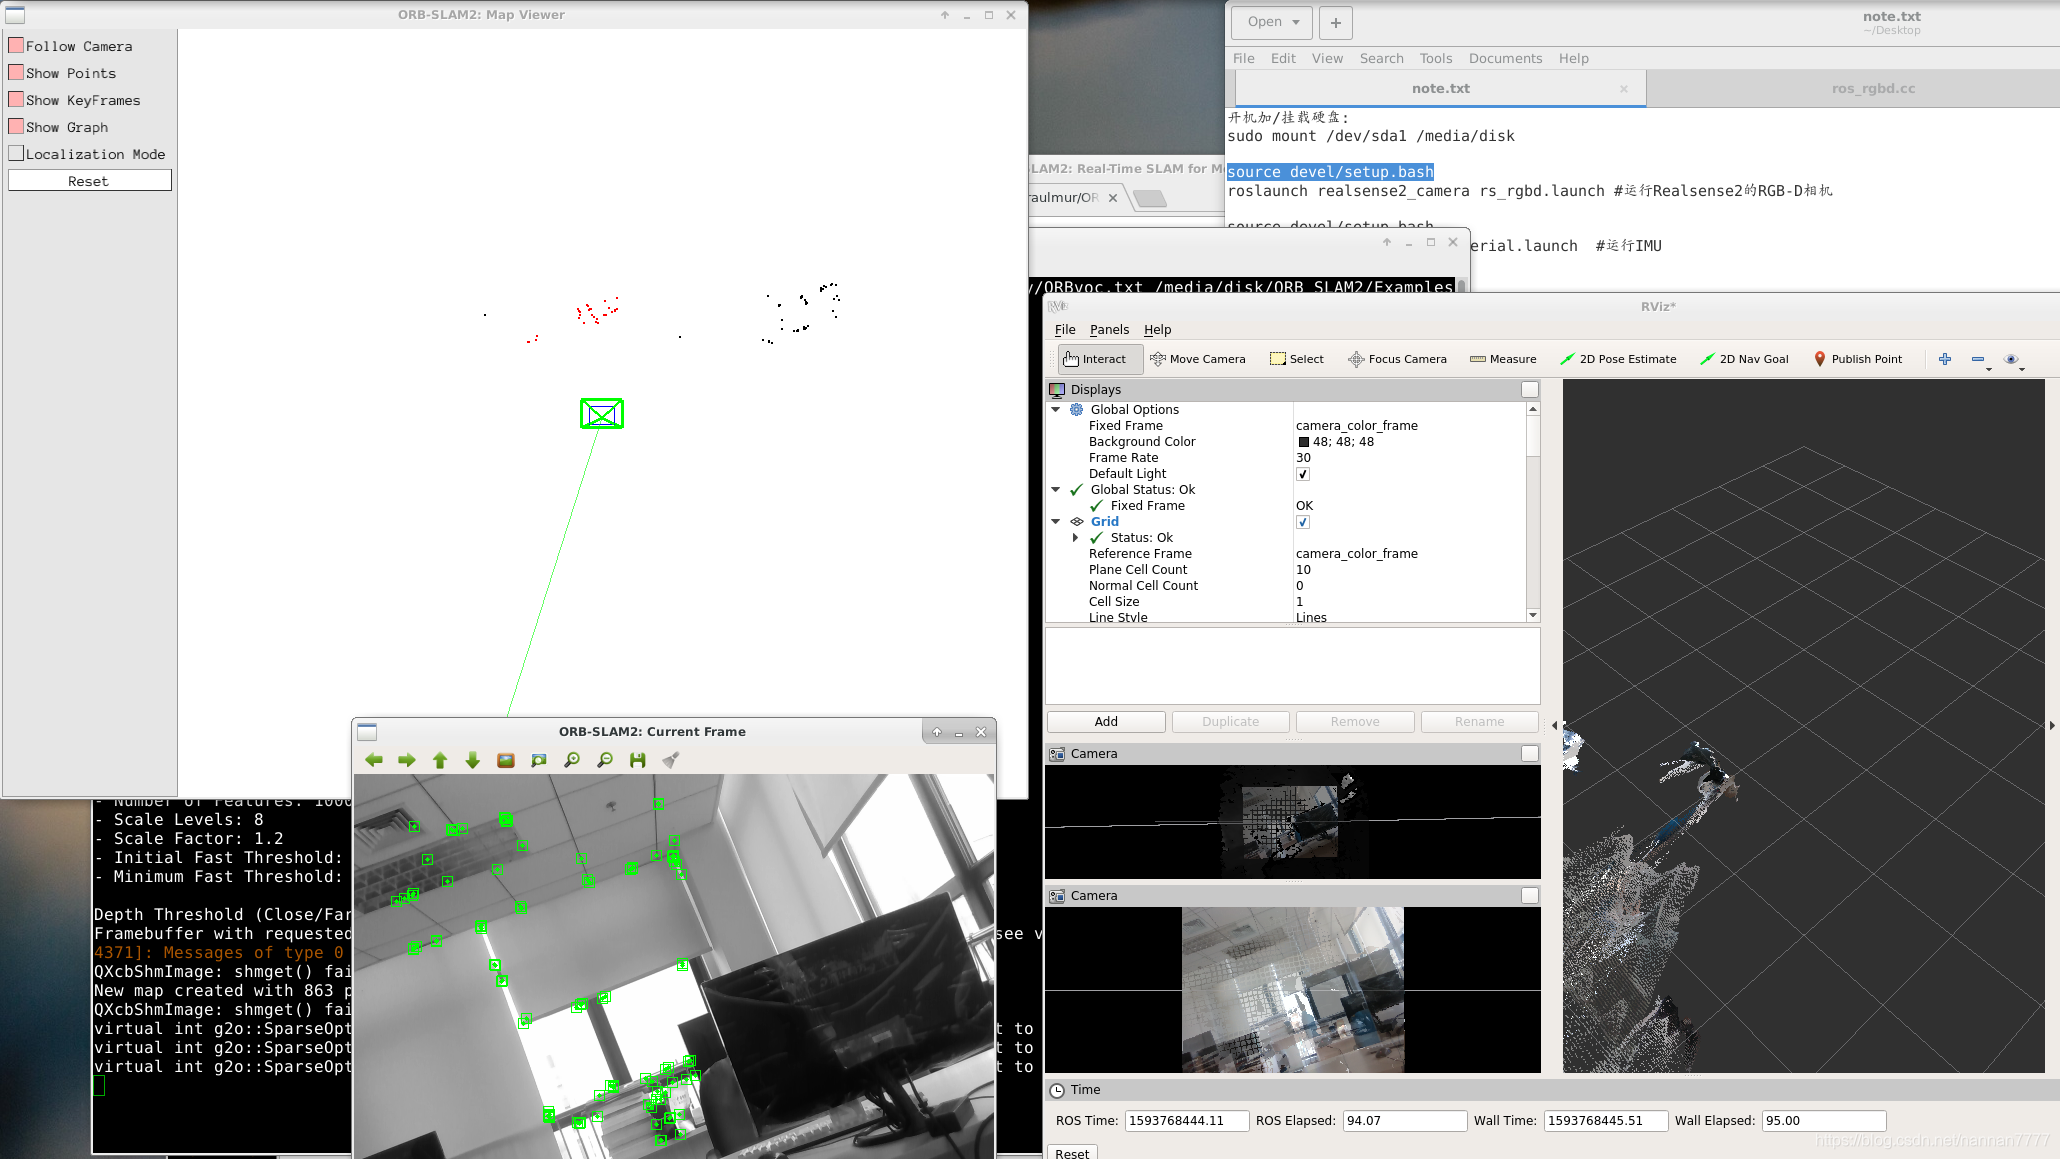Screen dimensions: 2060x1159
Task: Expand the Grid Status: Ok item
Action: pos(1076,538)
